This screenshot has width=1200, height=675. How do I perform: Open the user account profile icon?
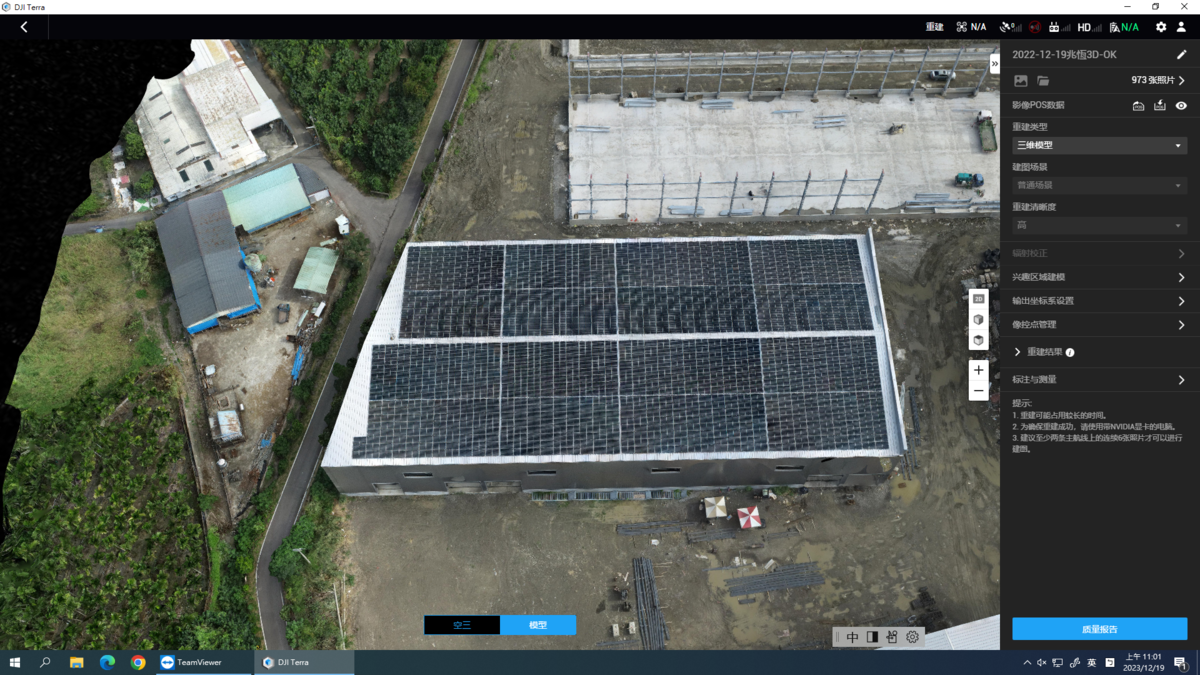tap(1181, 27)
